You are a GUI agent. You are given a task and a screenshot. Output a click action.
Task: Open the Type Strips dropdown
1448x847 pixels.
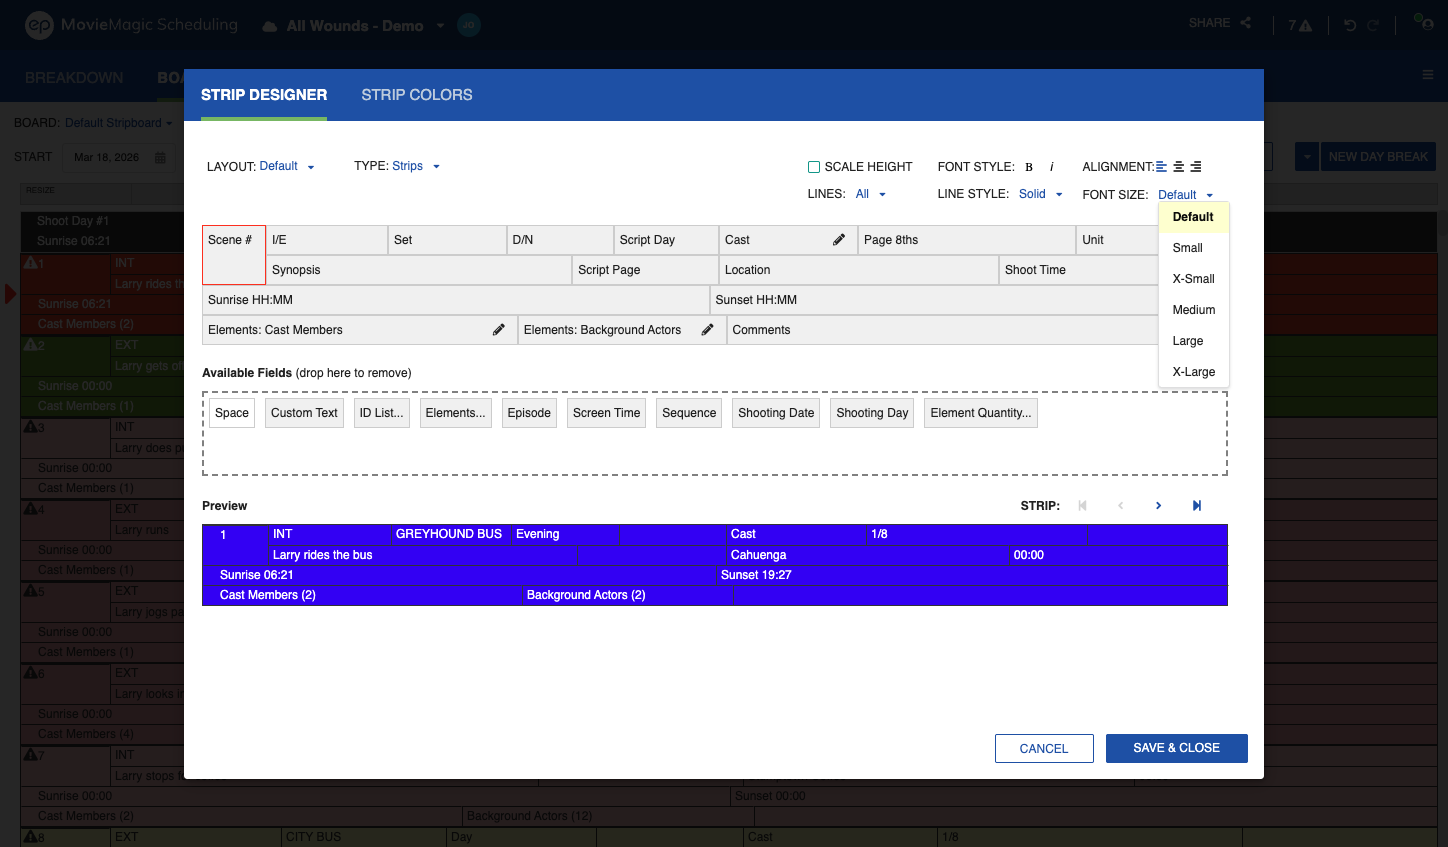(x=416, y=166)
